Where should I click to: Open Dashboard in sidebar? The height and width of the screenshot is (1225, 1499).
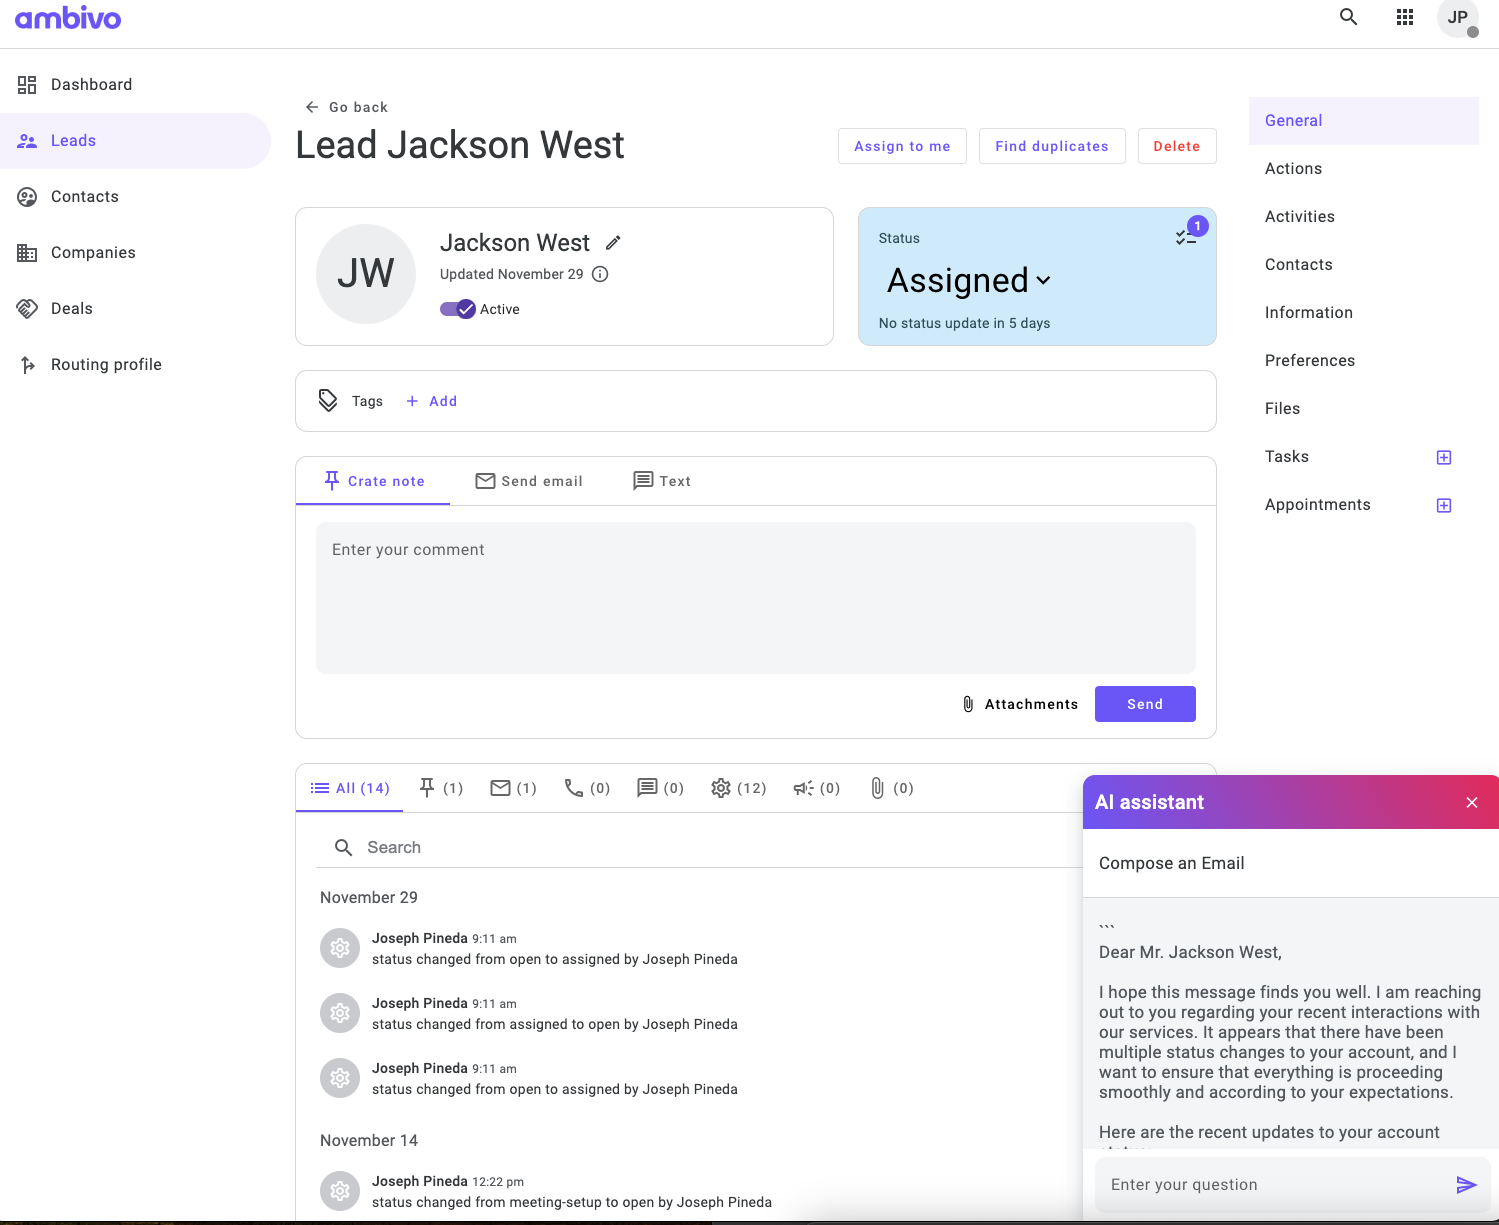pyautogui.click(x=135, y=85)
